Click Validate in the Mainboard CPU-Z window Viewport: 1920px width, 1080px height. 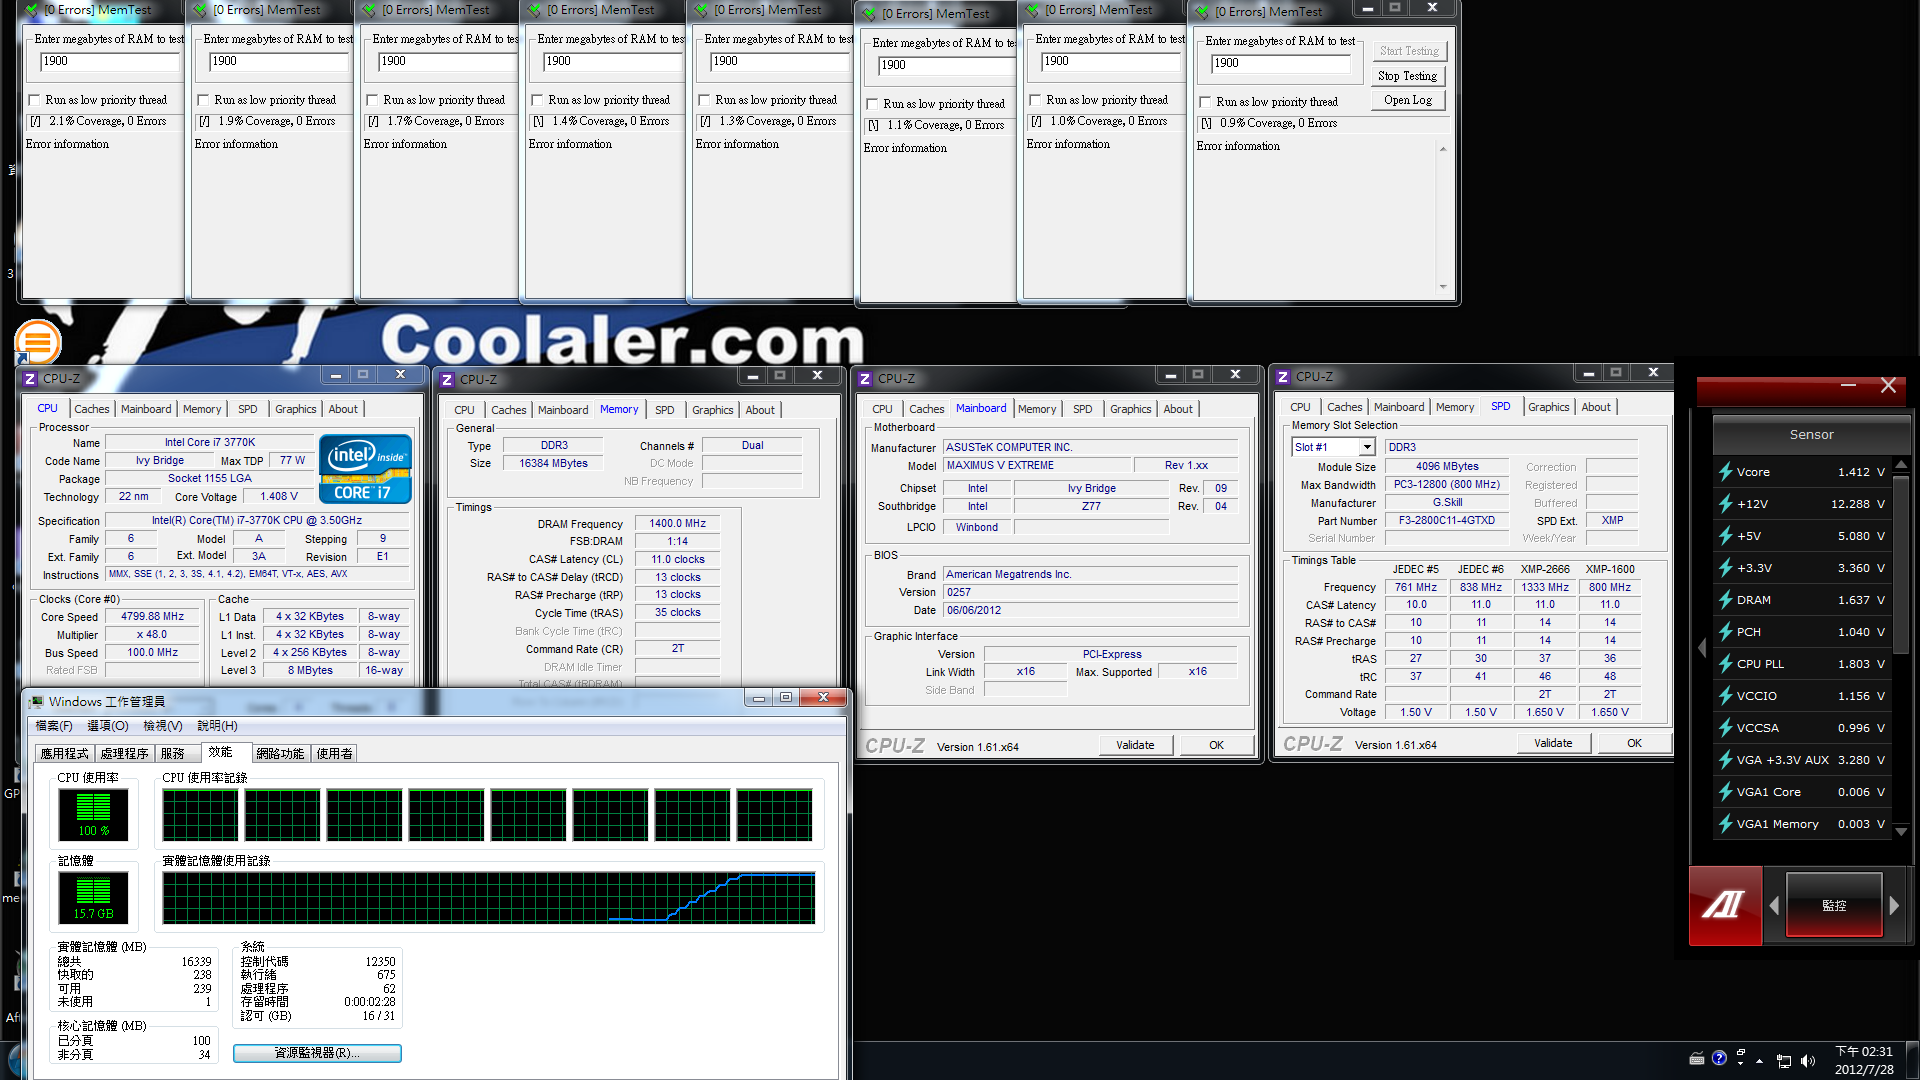click(1135, 745)
